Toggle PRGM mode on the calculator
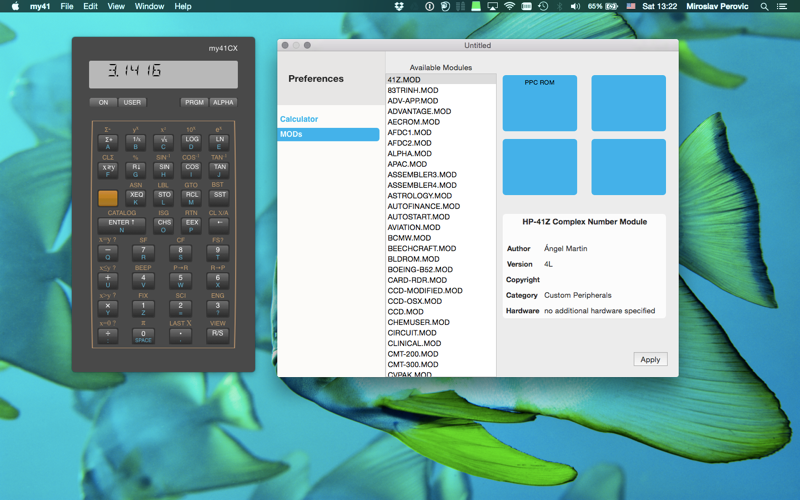 [x=194, y=103]
